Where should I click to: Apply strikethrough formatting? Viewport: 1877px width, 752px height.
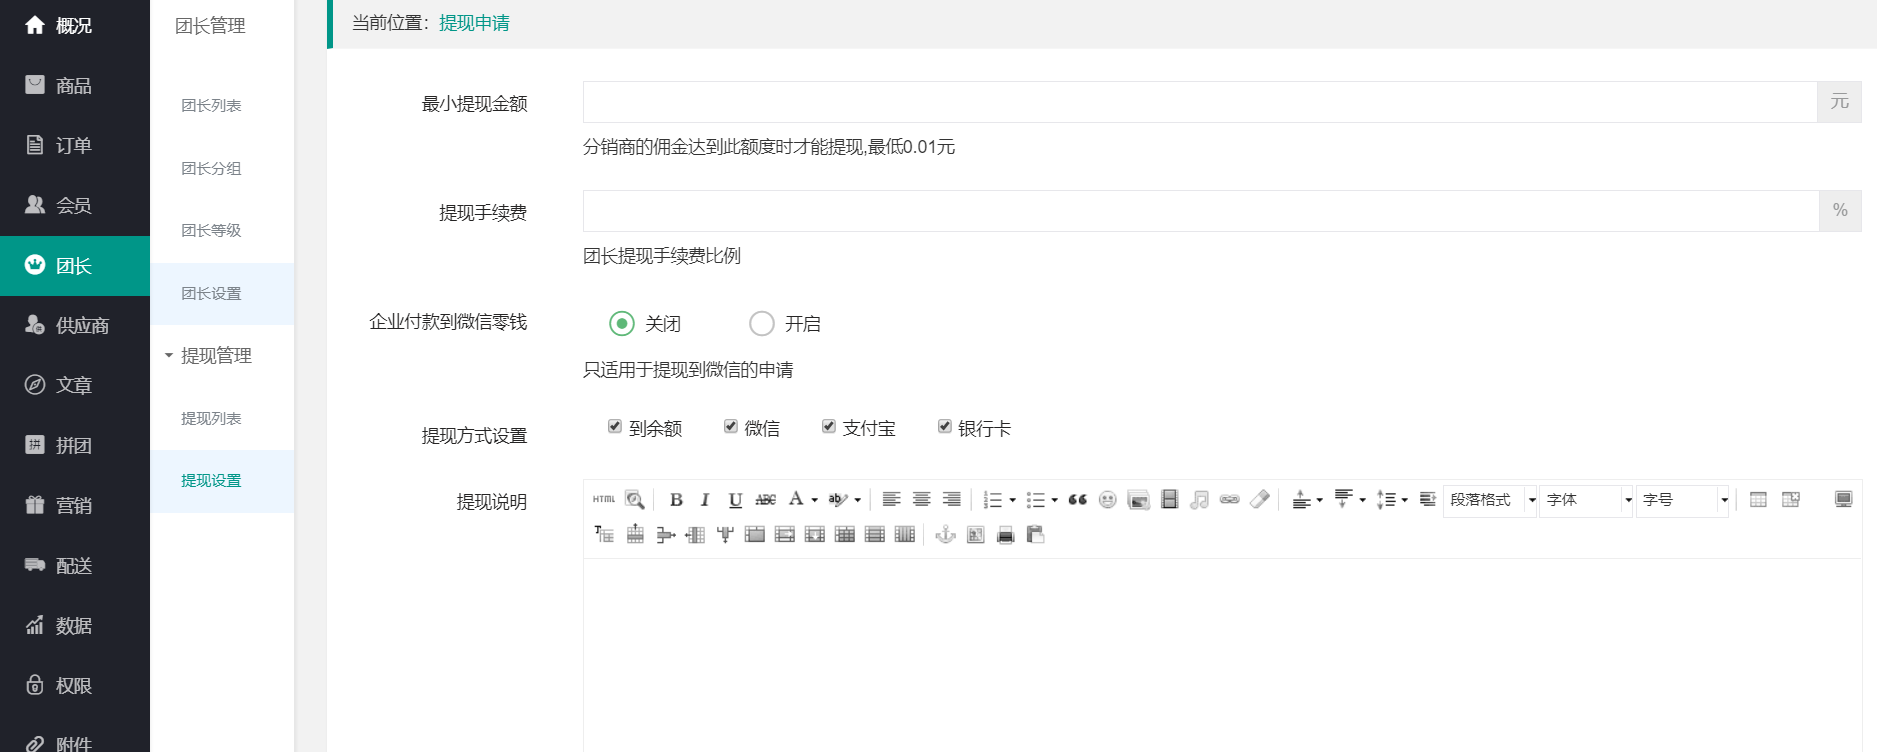coord(765,499)
